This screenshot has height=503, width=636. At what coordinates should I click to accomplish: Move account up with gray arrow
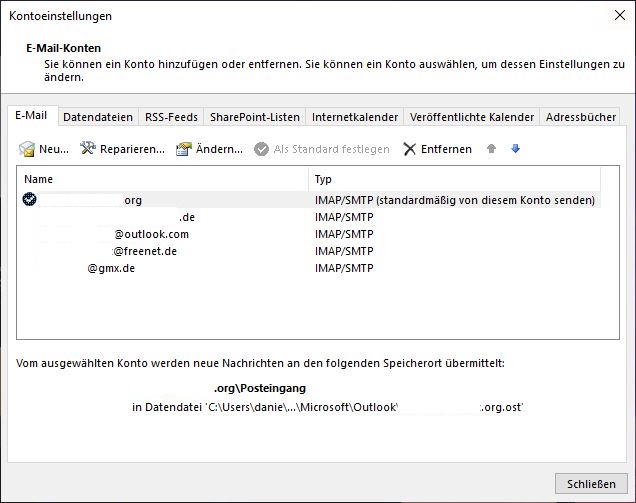pyautogui.click(x=491, y=148)
